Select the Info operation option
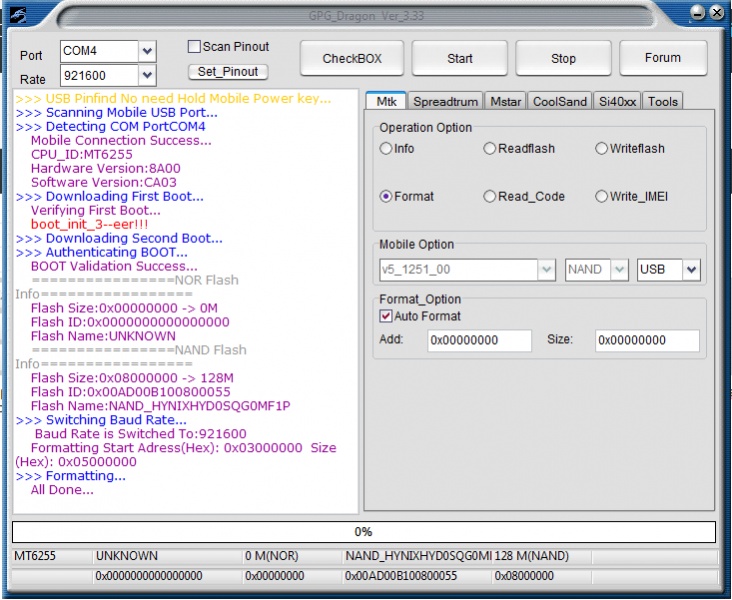This screenshot has height=600, width=732. (386, 148)
